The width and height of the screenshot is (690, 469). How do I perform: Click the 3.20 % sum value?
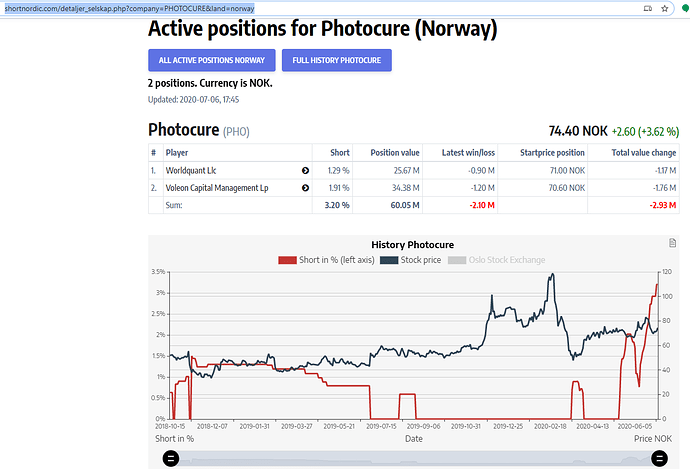point(337,205)
